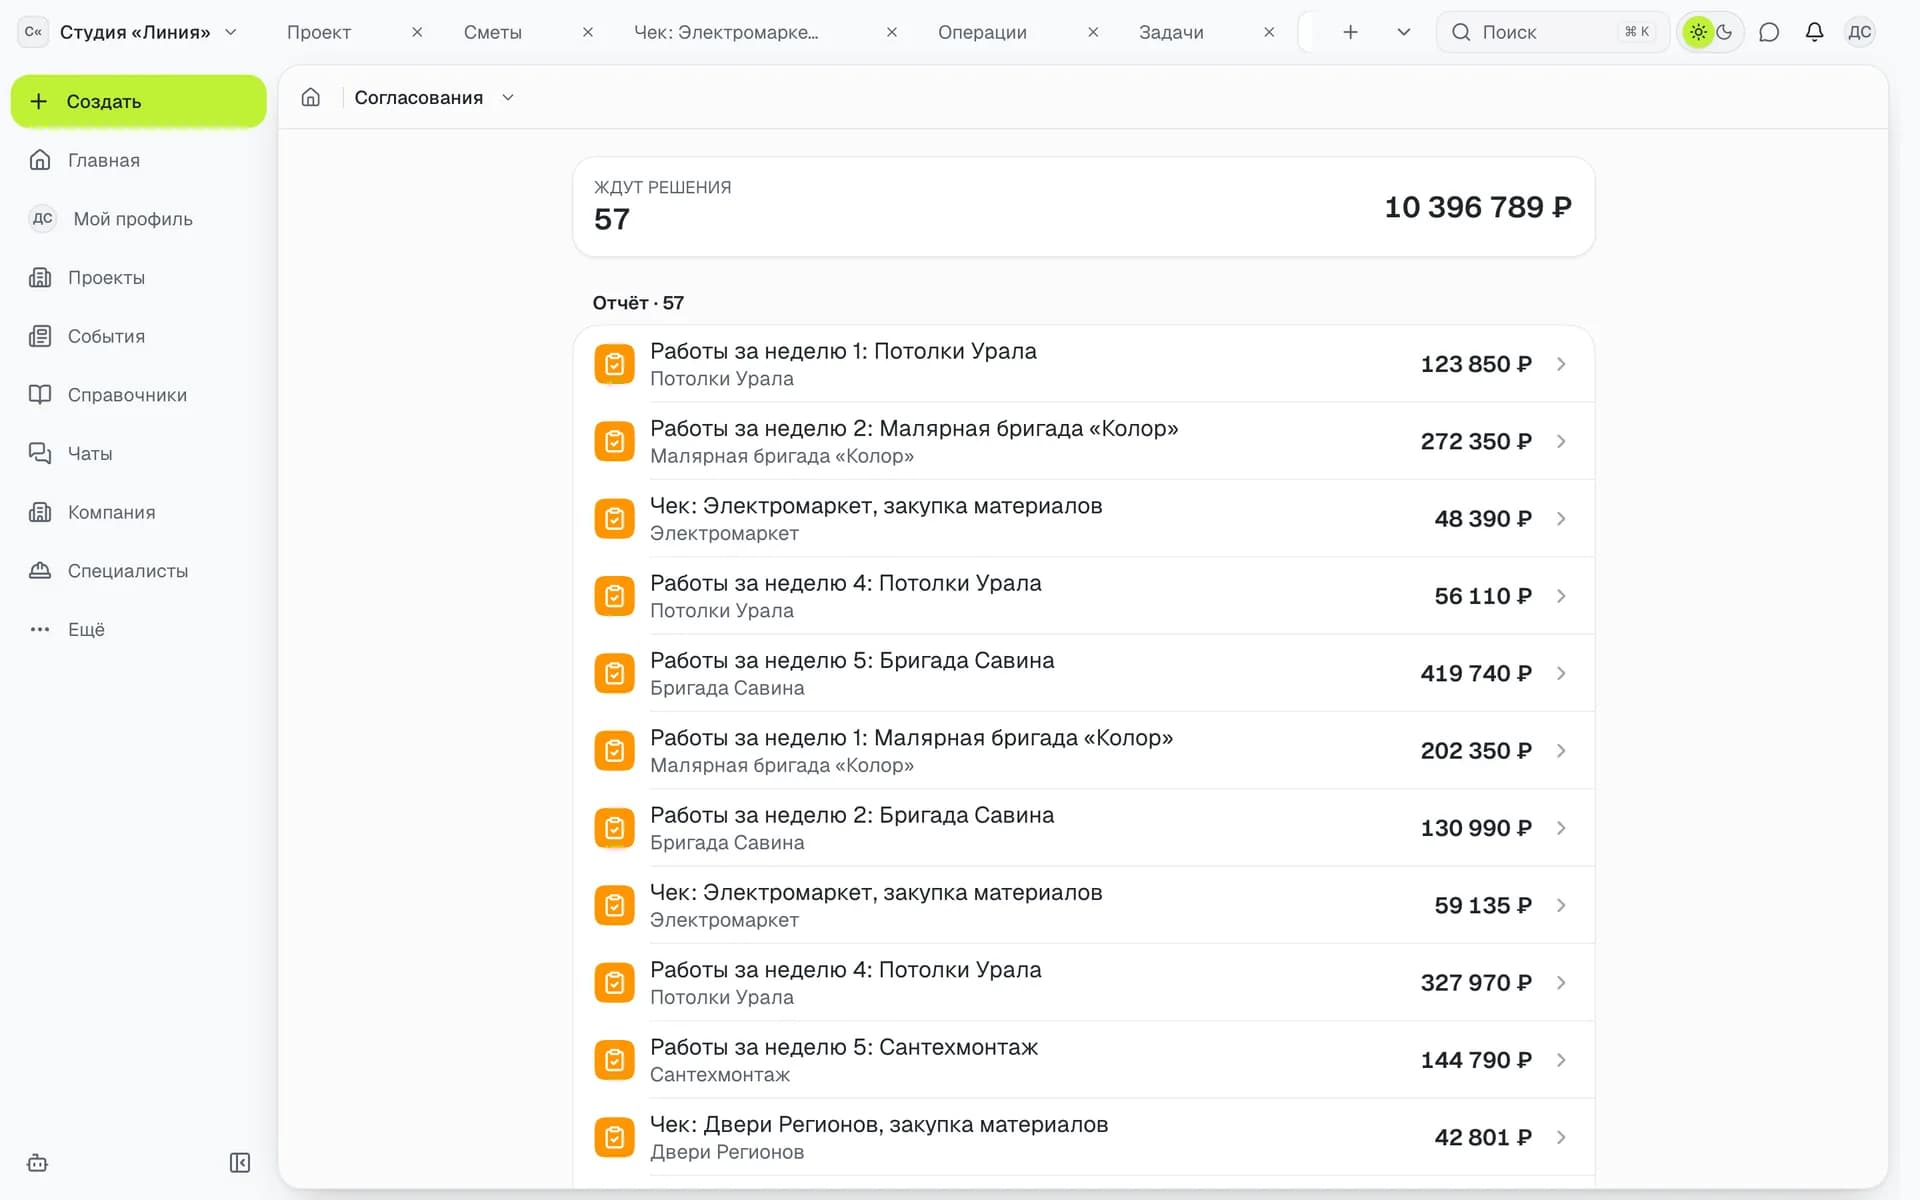Open the robot assistant icon
The width and height of the screenshot is (1920, 1200).
click(38, 1162)
